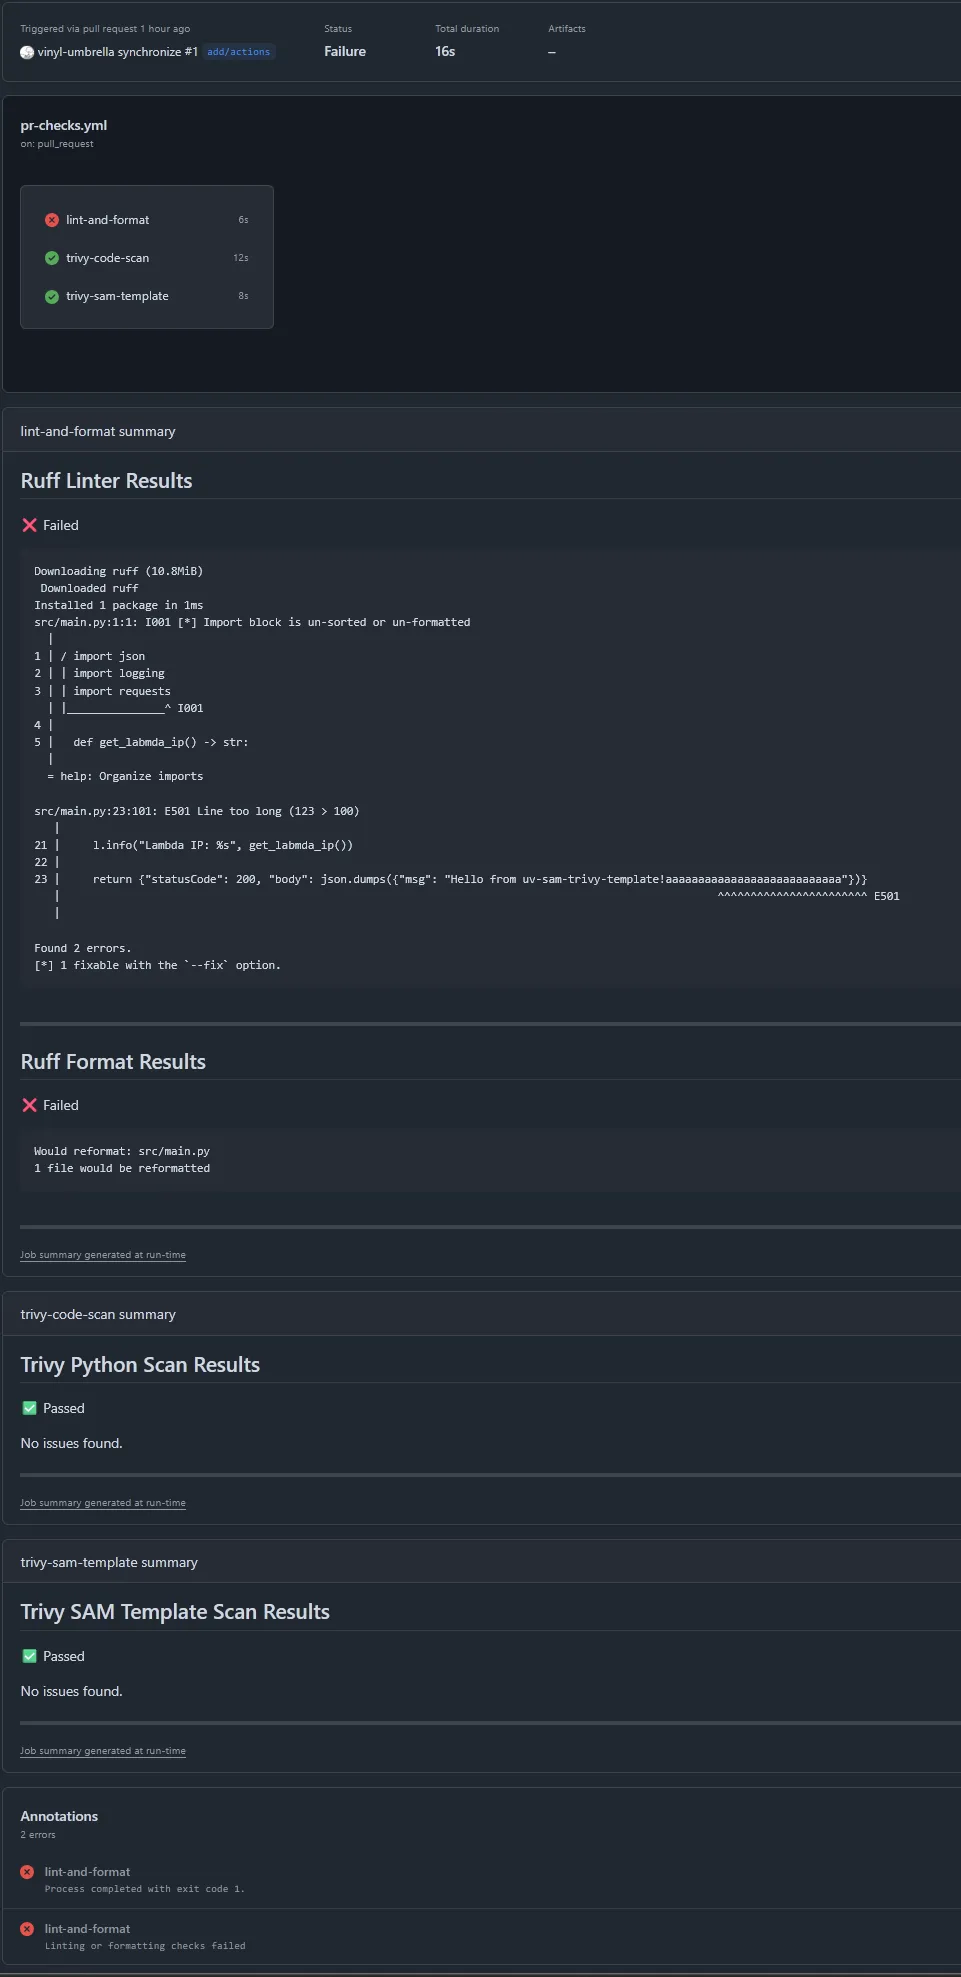Click job summary link under Trivy SAM Template
The height and width of the screenshot is (1977, 961).
pyautogui.click(x=103, y=1751)
